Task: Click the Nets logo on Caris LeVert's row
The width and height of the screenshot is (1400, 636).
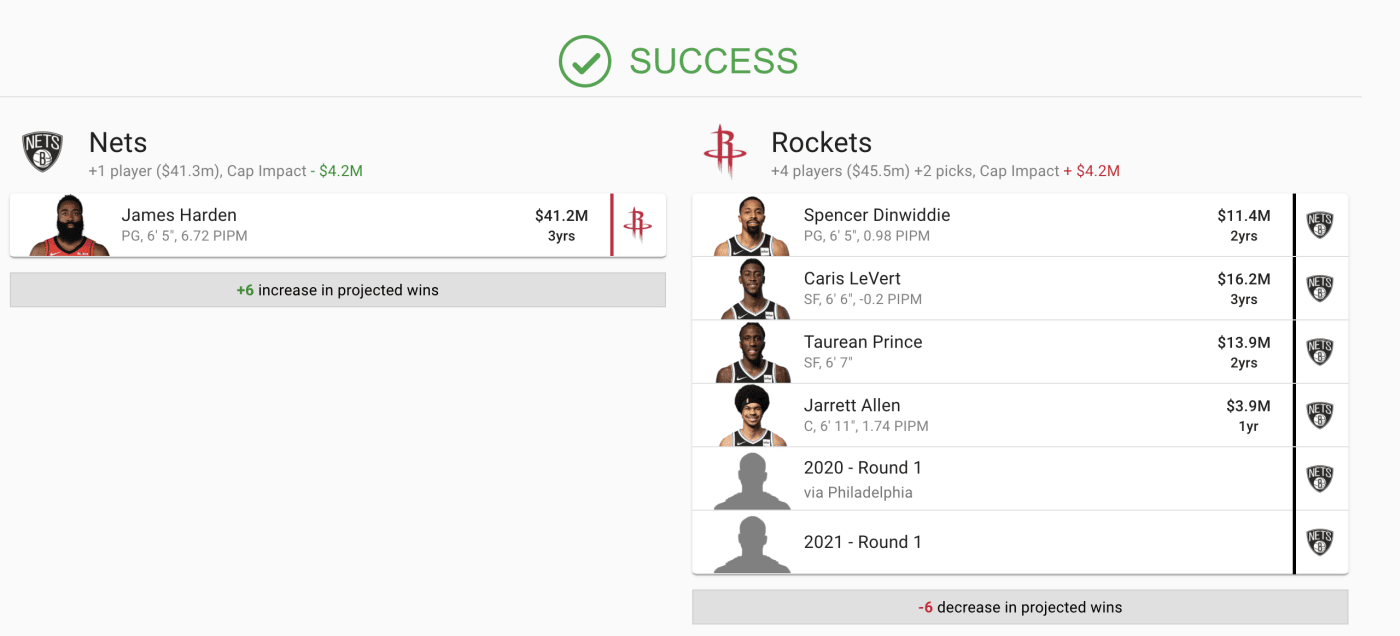Action: 1322,288
